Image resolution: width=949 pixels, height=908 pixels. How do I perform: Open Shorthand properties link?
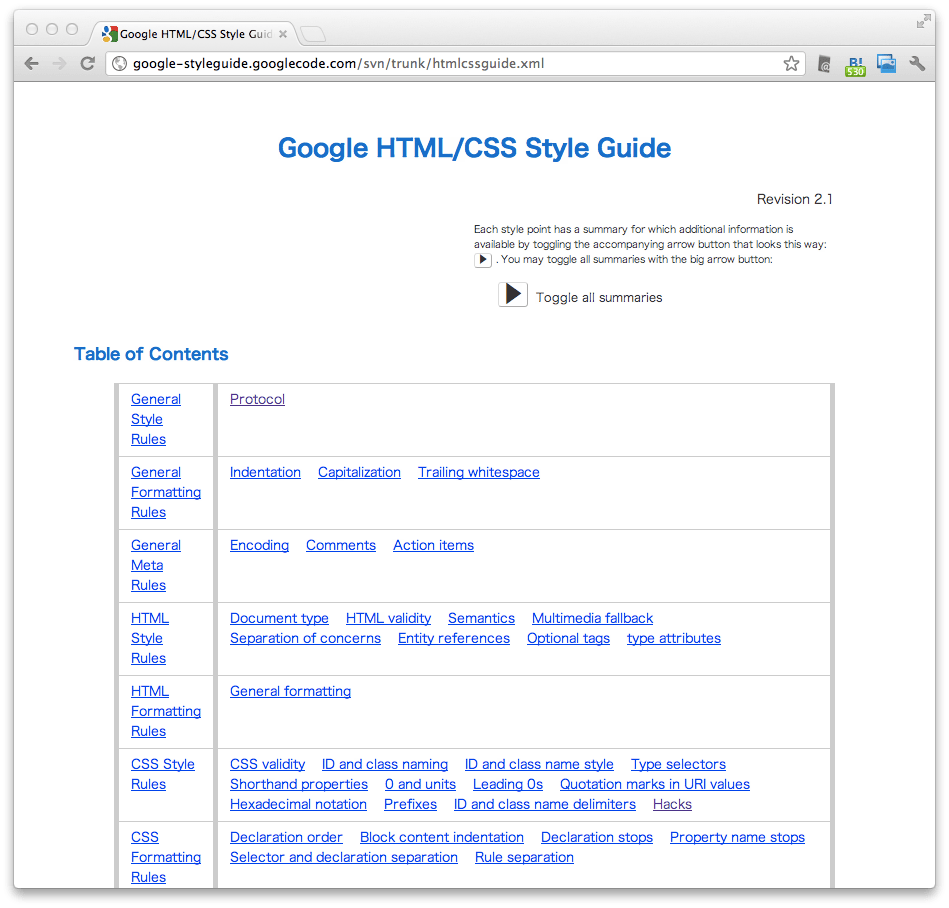click(x=298, y=784)
